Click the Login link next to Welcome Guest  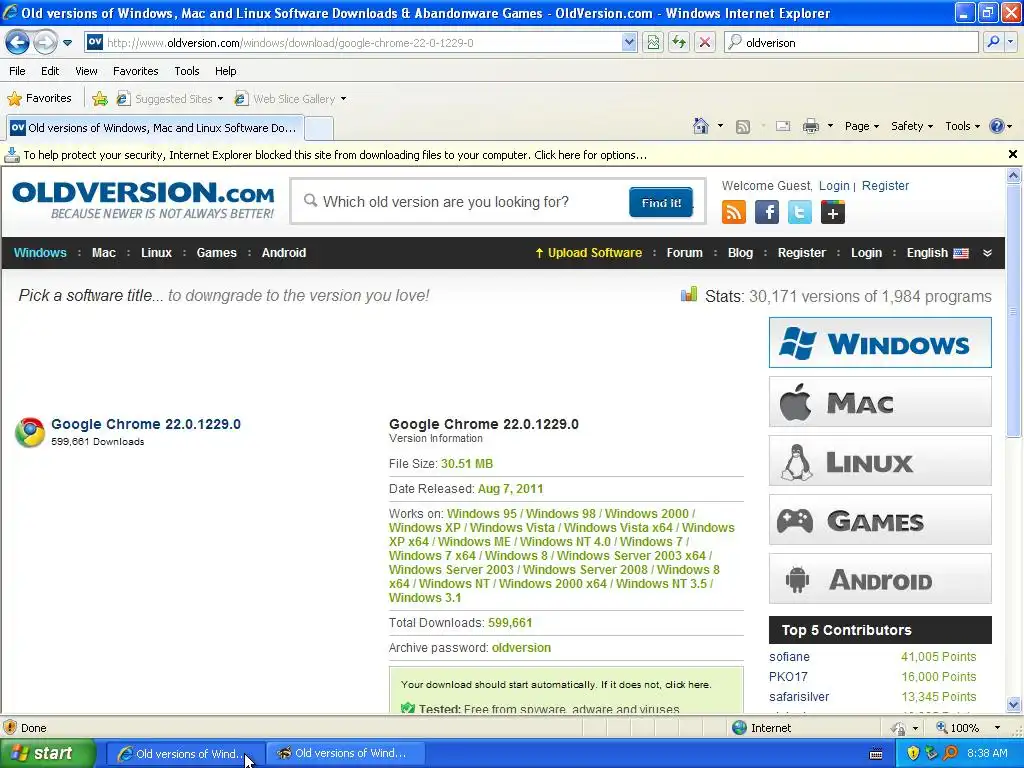[x=834, y=185]
